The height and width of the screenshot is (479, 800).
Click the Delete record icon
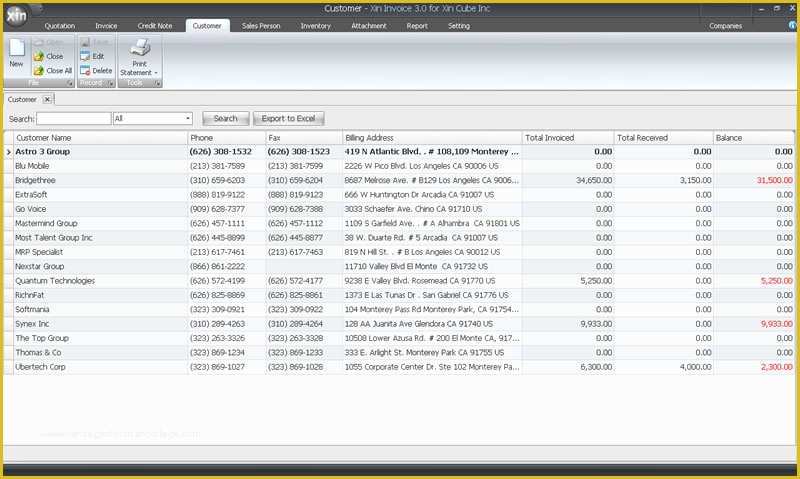point(85,71)
